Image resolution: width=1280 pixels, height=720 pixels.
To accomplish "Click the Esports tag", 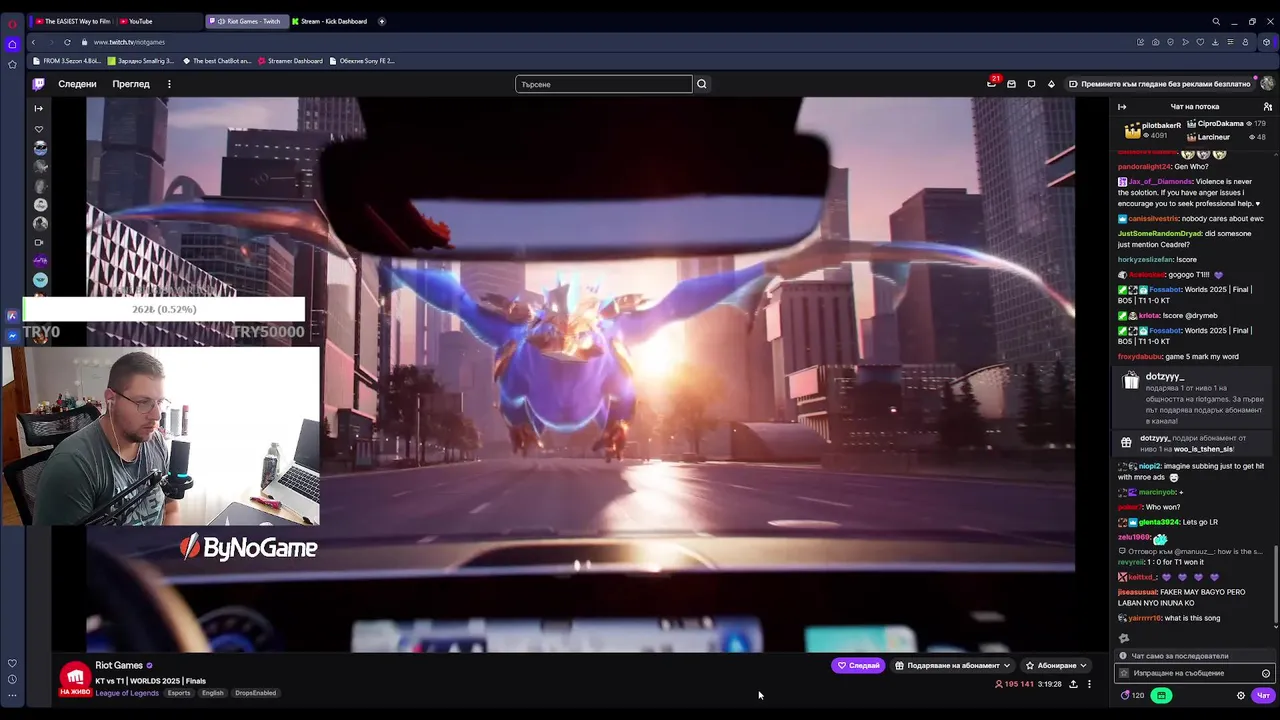I will coord(179,693).
